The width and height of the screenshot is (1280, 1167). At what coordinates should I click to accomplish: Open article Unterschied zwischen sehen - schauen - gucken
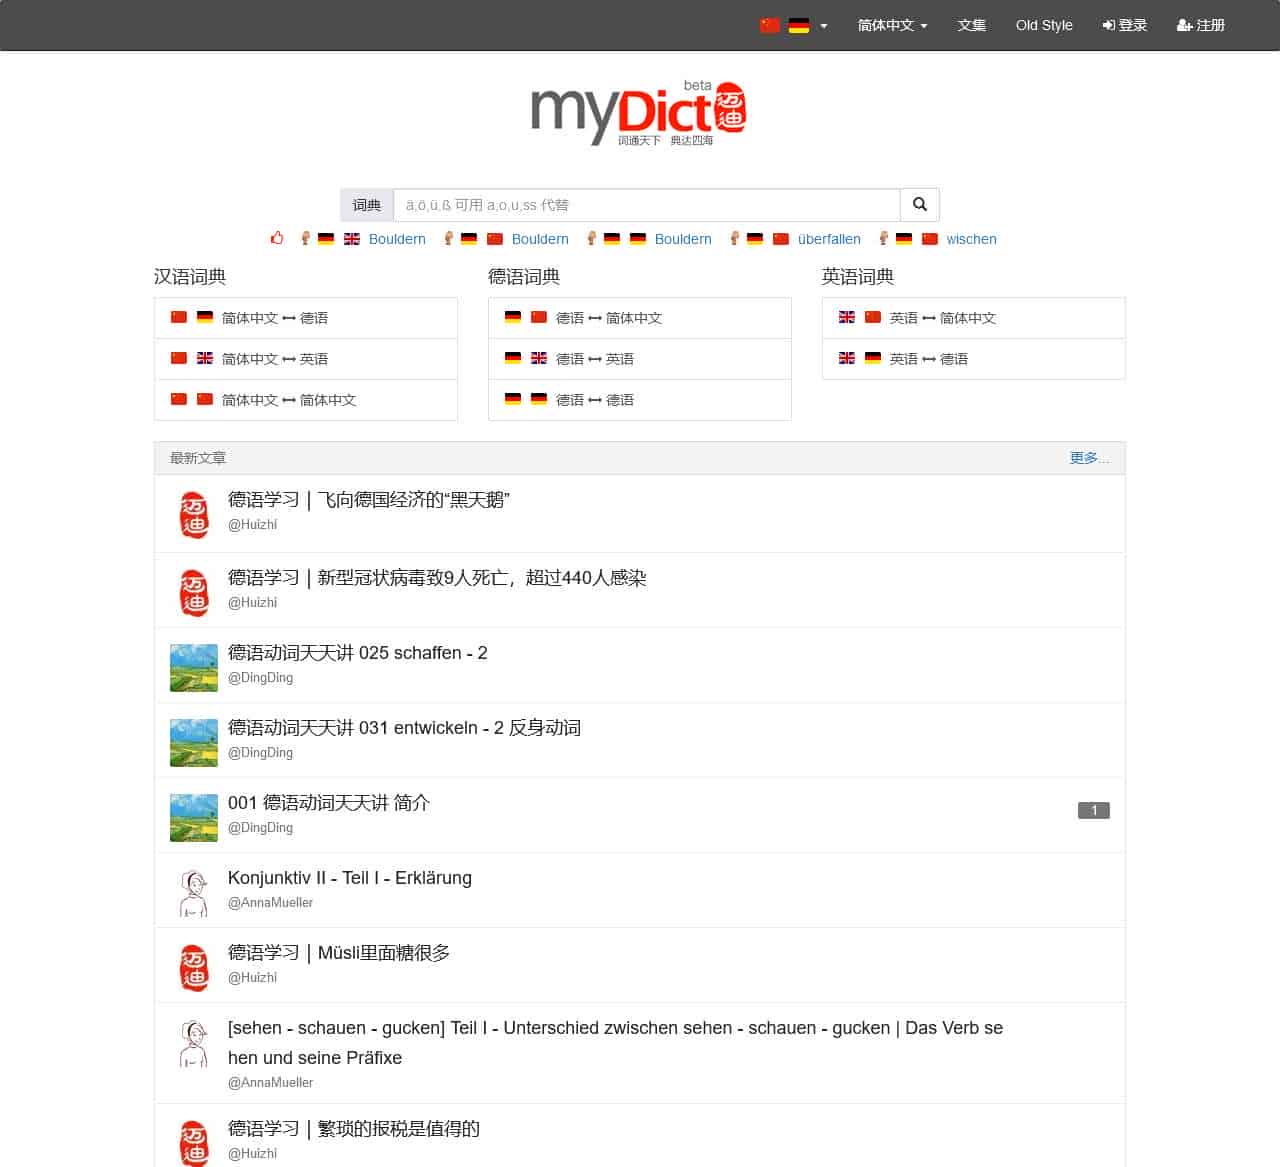click(615, 1043)
